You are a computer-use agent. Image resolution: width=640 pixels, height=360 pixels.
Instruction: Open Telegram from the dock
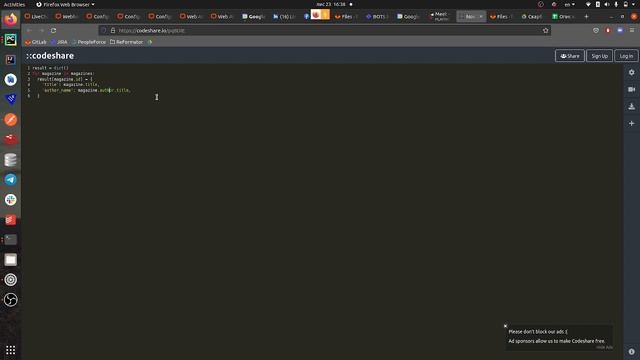[11, 180]
